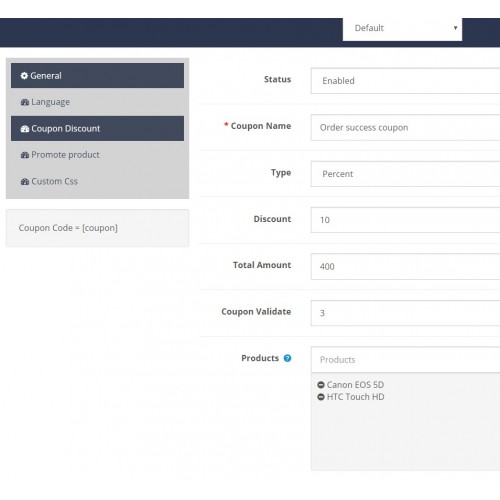Click the gear icon beside General
Screen dimensions: 500x500
pos(24,76)
